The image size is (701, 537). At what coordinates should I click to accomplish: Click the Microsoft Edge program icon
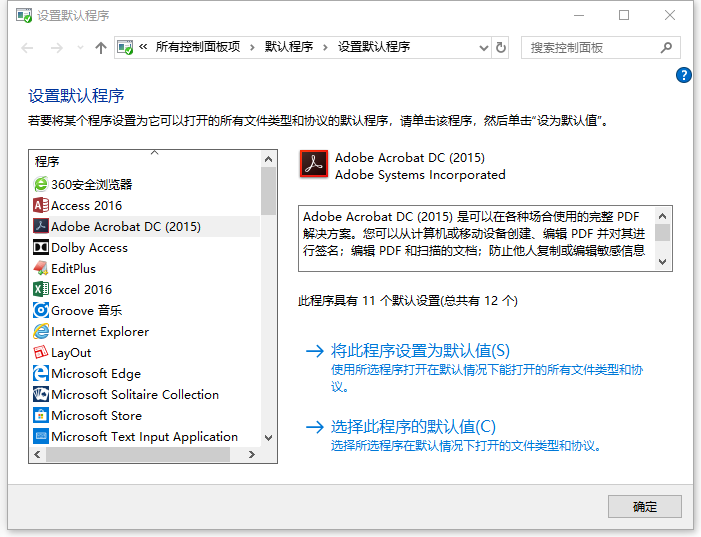tap(41, 373)
